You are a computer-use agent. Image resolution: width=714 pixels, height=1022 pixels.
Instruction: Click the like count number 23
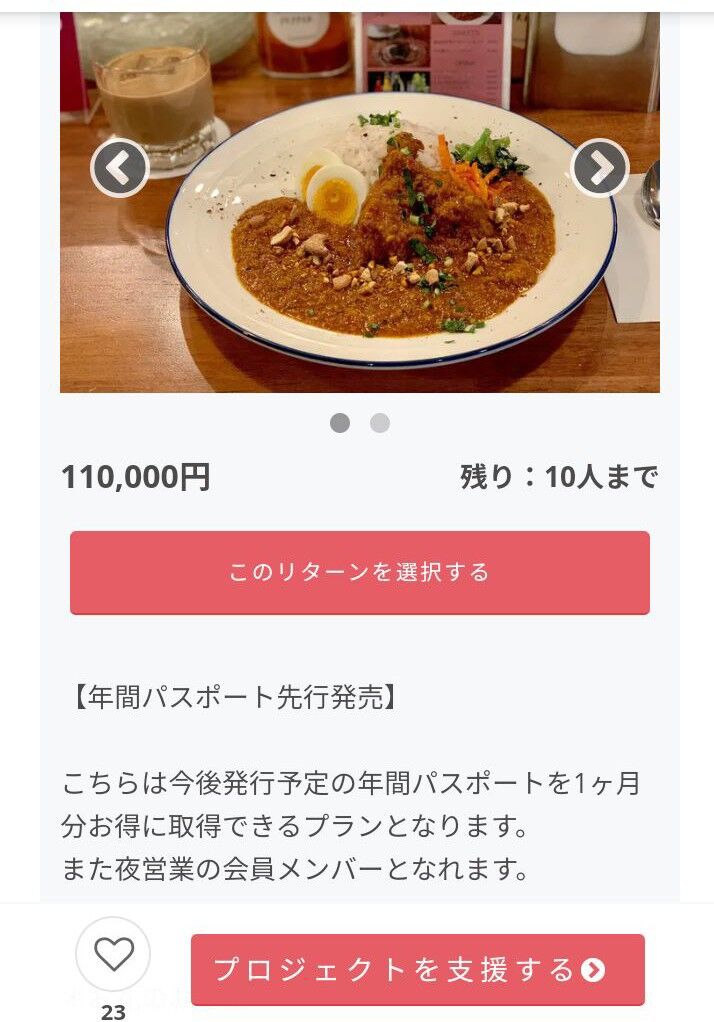[x=113, y=1012]
